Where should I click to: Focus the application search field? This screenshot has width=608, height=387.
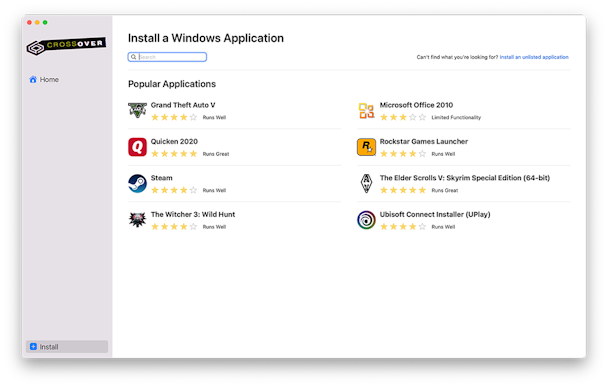[167, 57]
